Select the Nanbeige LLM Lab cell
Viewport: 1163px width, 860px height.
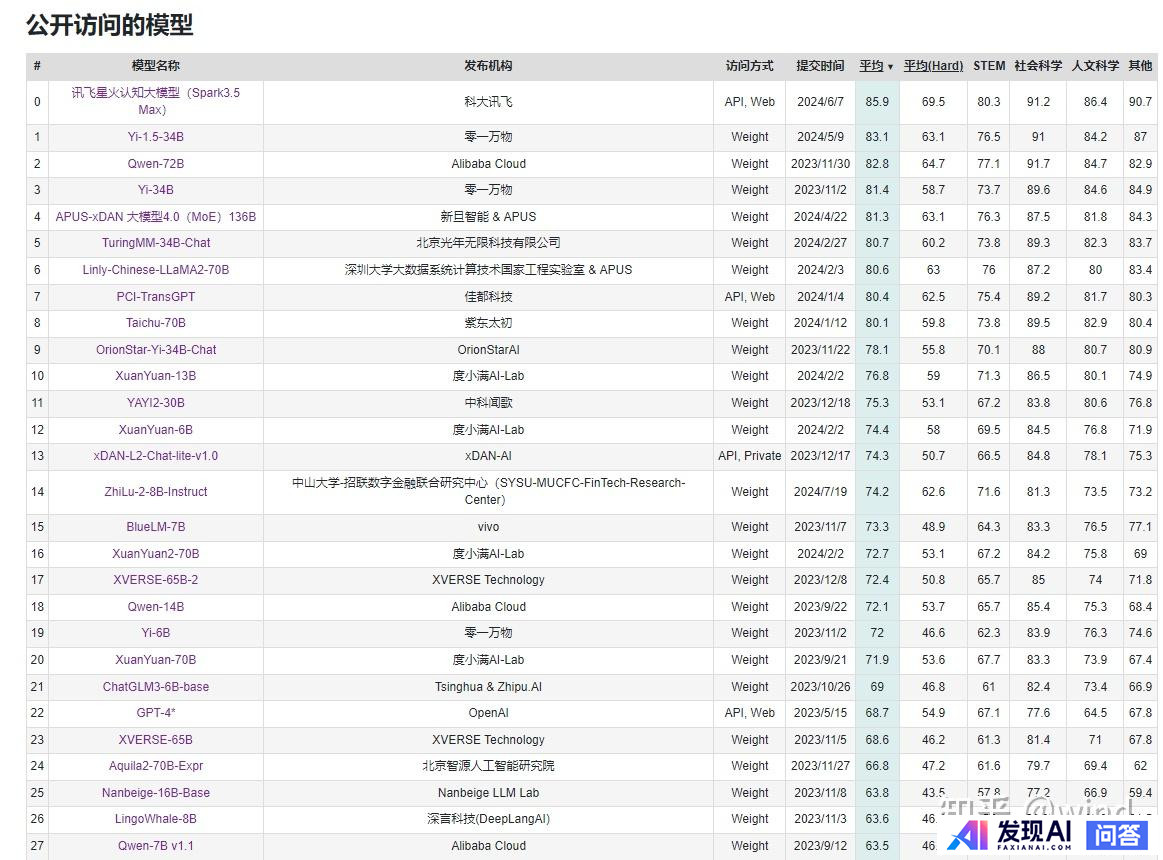pyautogui.click(x=488, y=792)
